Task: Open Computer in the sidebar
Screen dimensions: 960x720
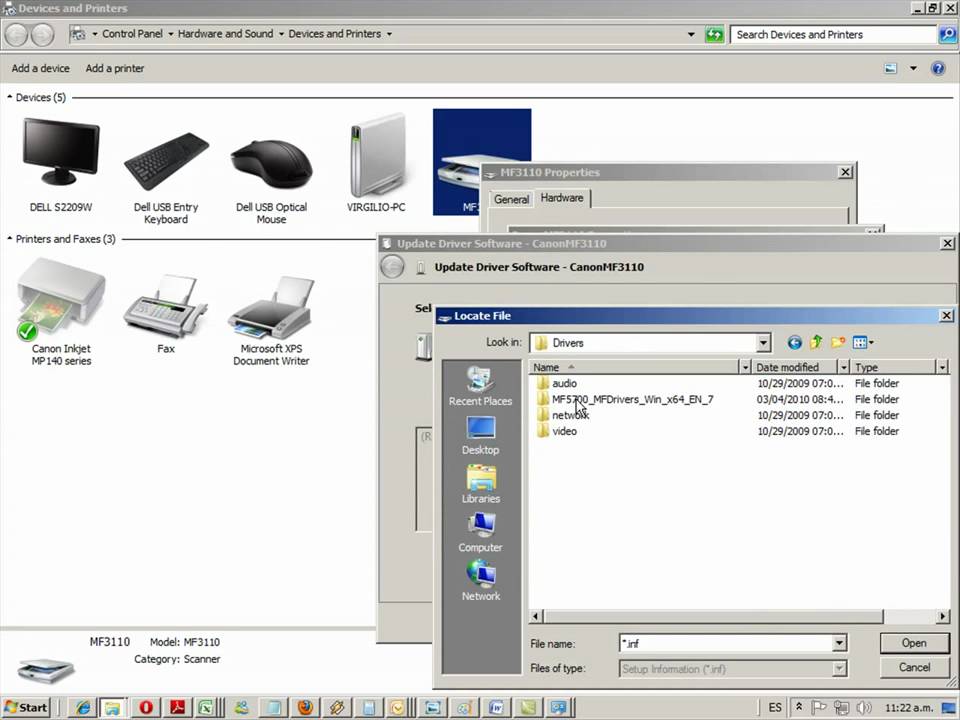Action: 481,533
